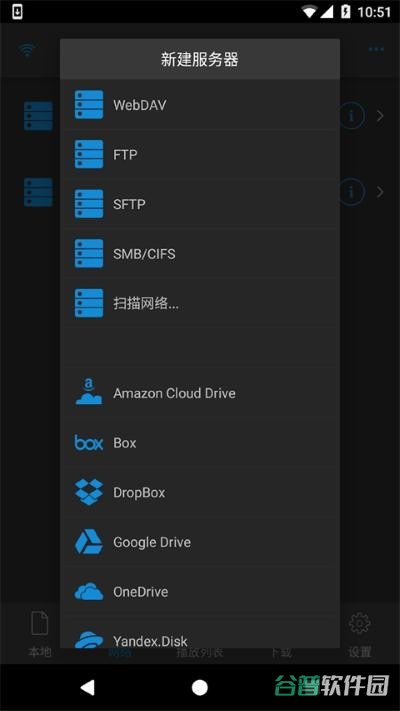
Task: Select the Yandex.Disk text label
Action: click(x=151, y=641)
